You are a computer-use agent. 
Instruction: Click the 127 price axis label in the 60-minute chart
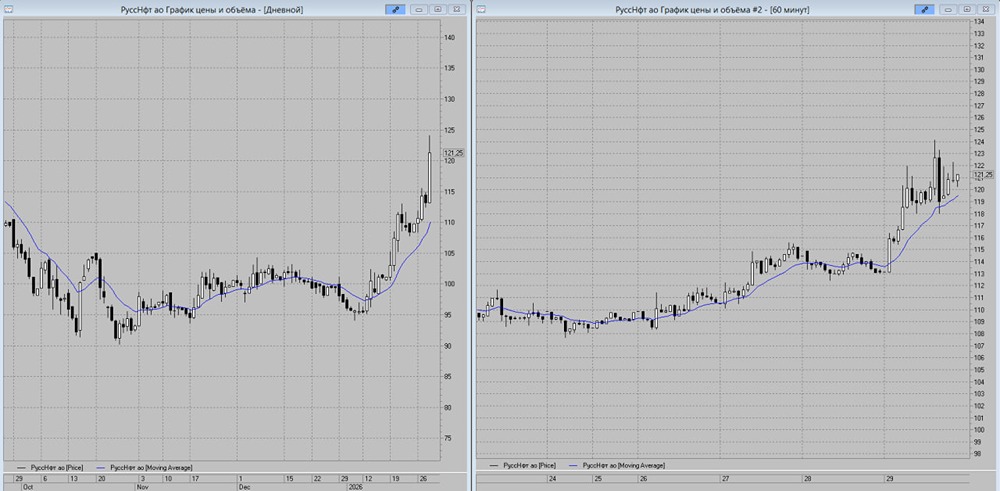click(981, 106)
